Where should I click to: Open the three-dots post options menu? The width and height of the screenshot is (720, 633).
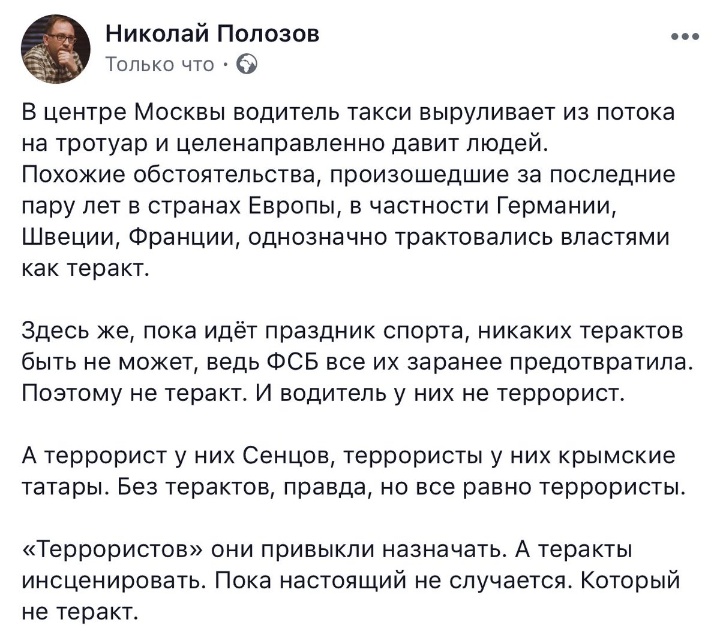point(685,37)
